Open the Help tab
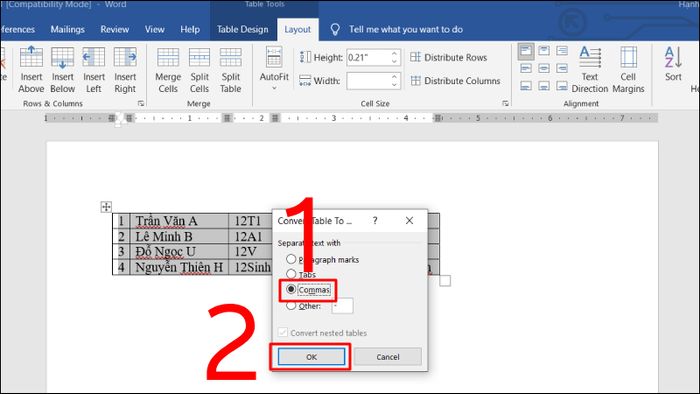Image resolution: width=700 pixels, height=394 pixels. coord(190,29)
